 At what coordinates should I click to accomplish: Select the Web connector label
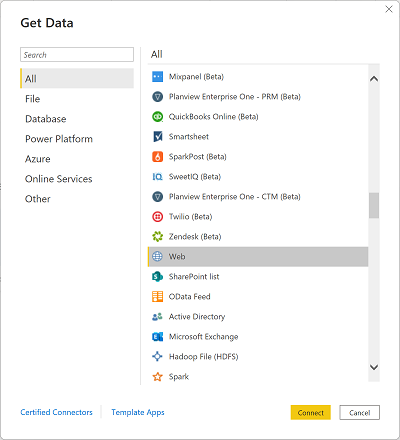tap(177, 257)
